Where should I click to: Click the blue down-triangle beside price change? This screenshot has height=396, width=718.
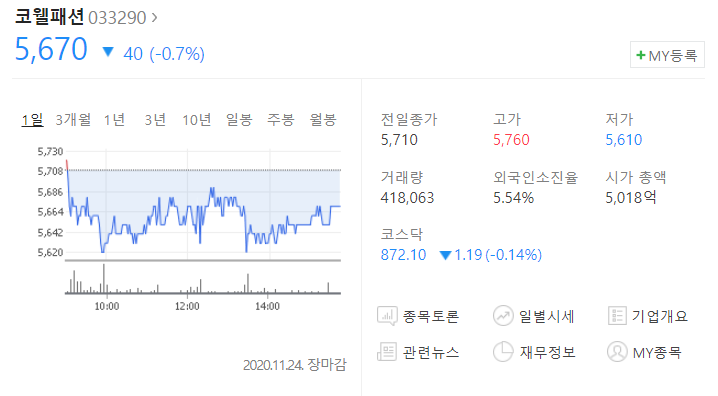point(108,52)
